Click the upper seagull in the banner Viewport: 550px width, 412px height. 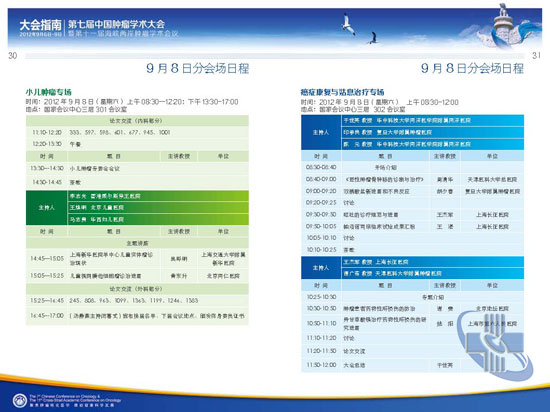coord(348,24)
